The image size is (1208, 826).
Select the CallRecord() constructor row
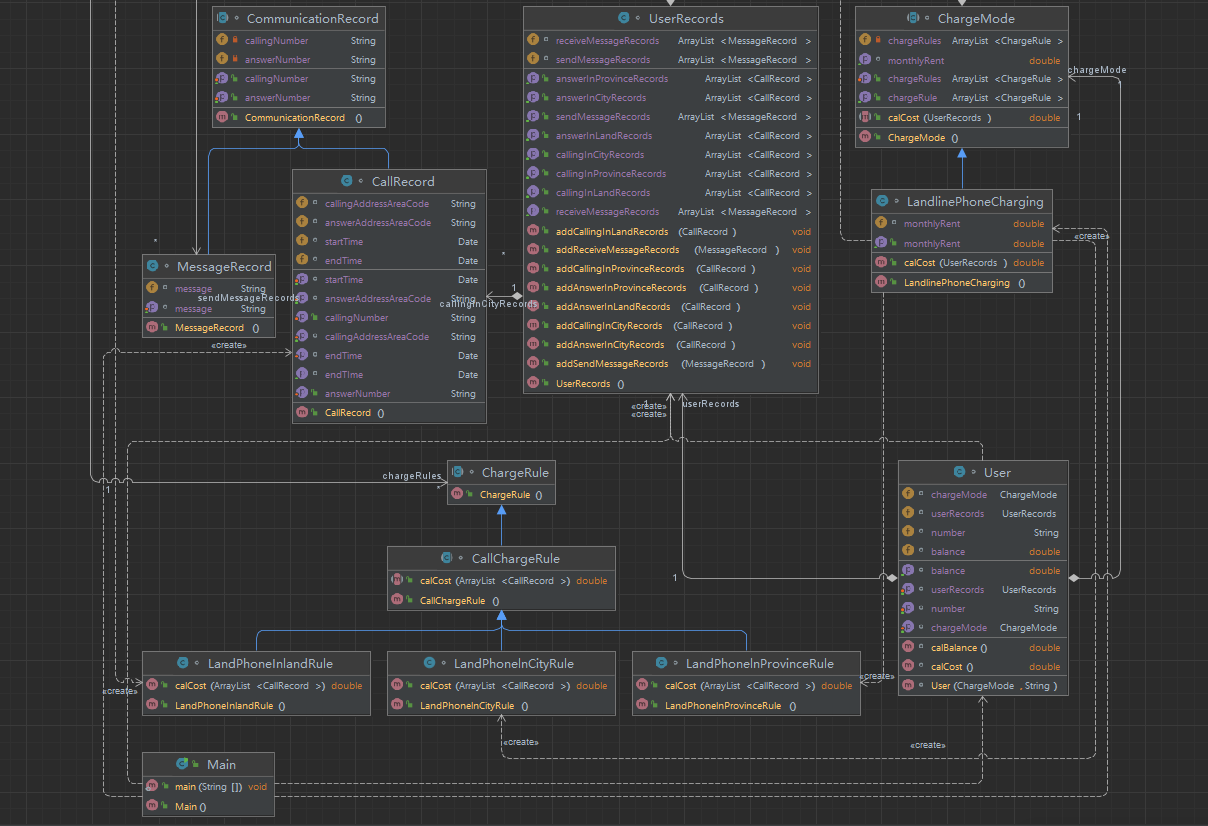point(389,413)
